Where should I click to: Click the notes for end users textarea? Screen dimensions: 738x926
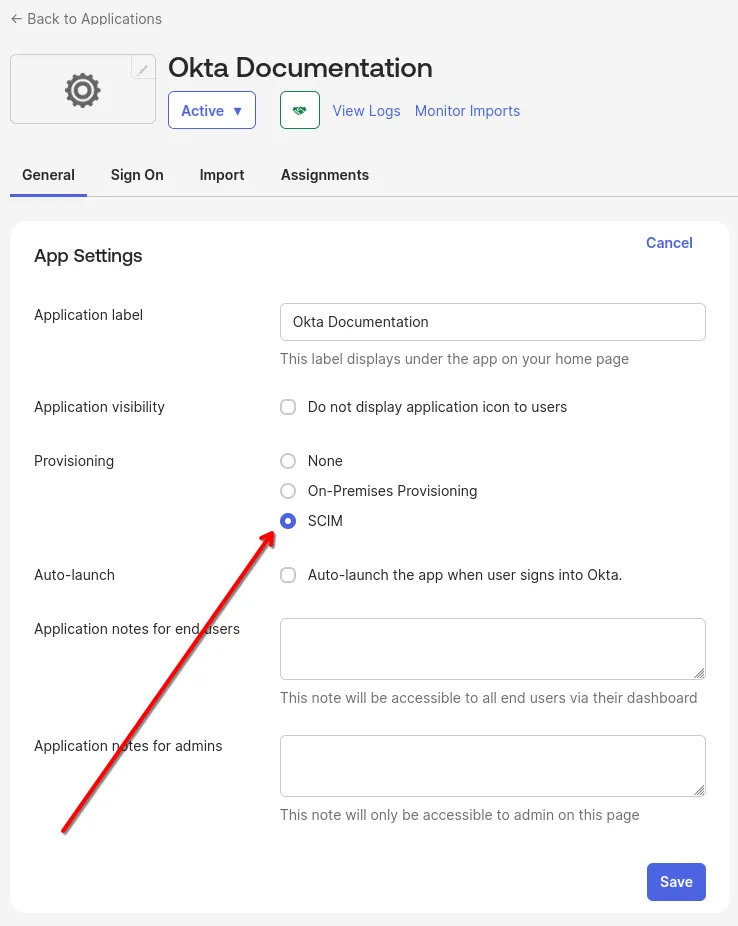(x=492, y=649)
